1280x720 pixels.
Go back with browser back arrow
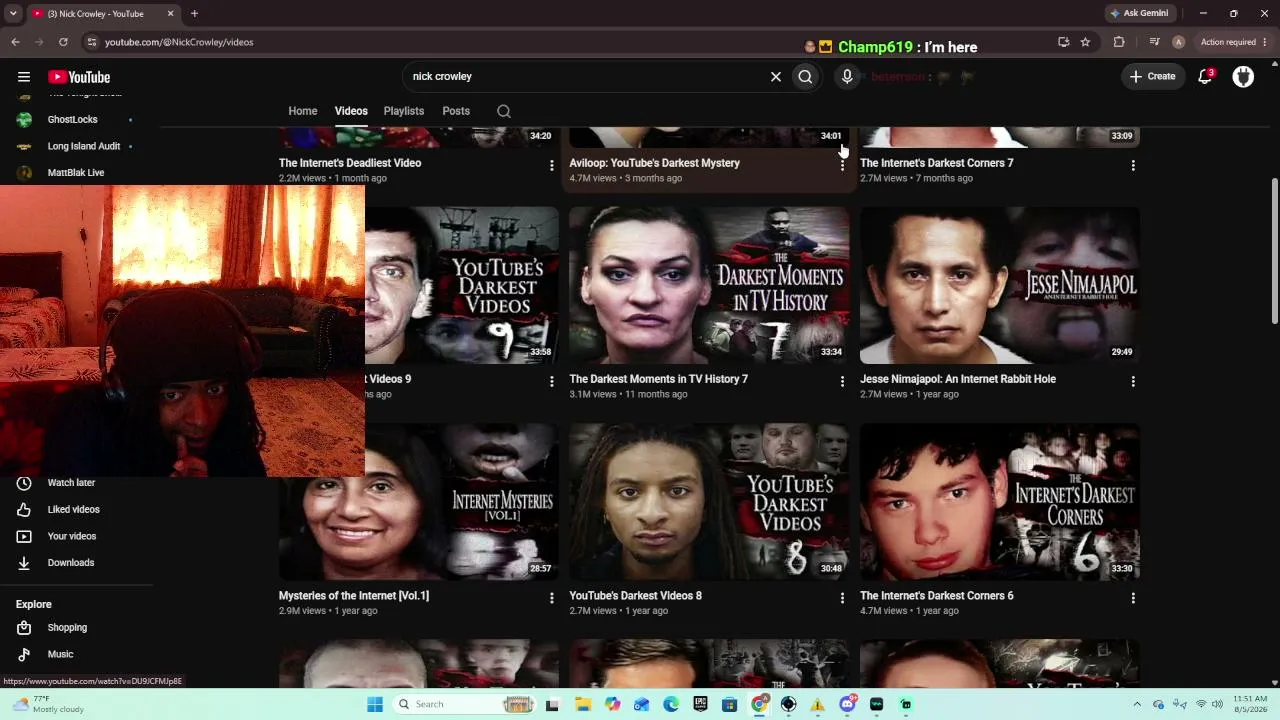click(15, 42)
